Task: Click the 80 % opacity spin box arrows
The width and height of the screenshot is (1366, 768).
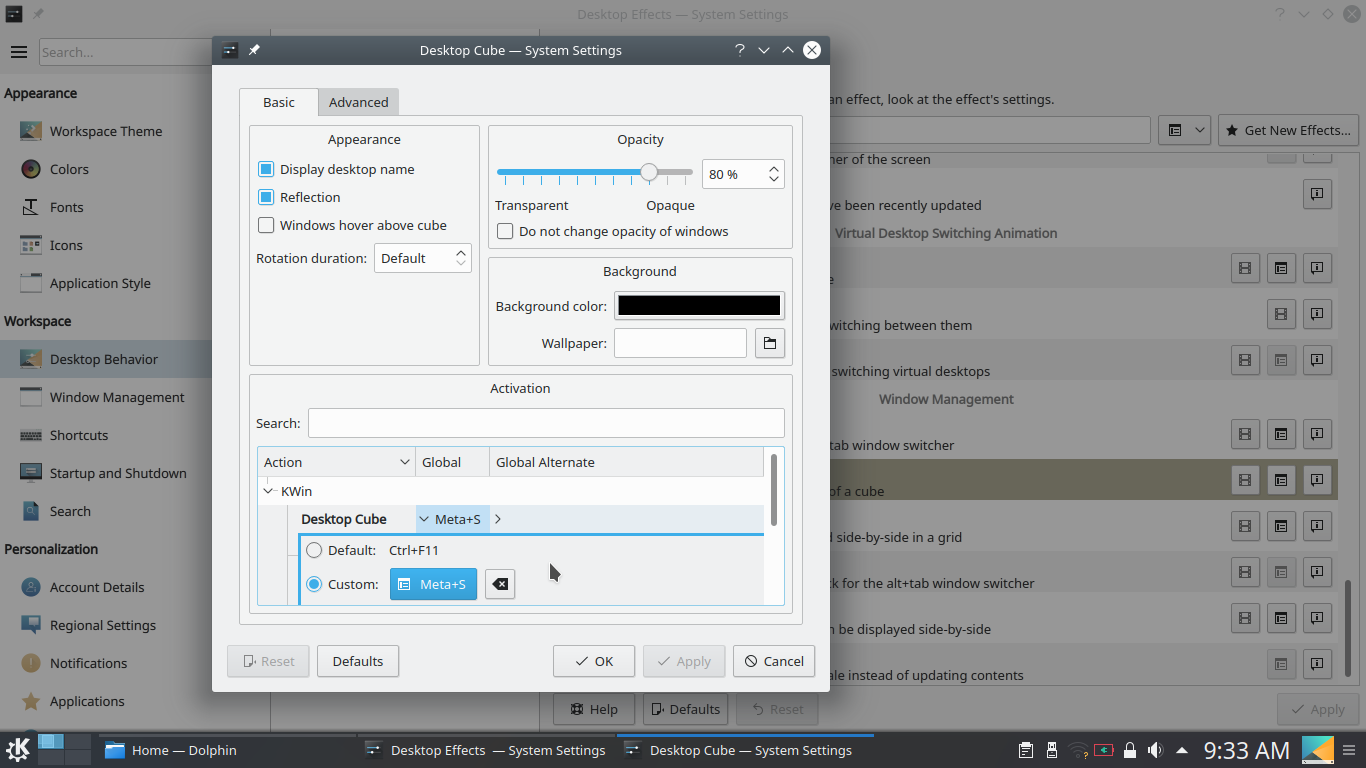Action: [774, 174]
